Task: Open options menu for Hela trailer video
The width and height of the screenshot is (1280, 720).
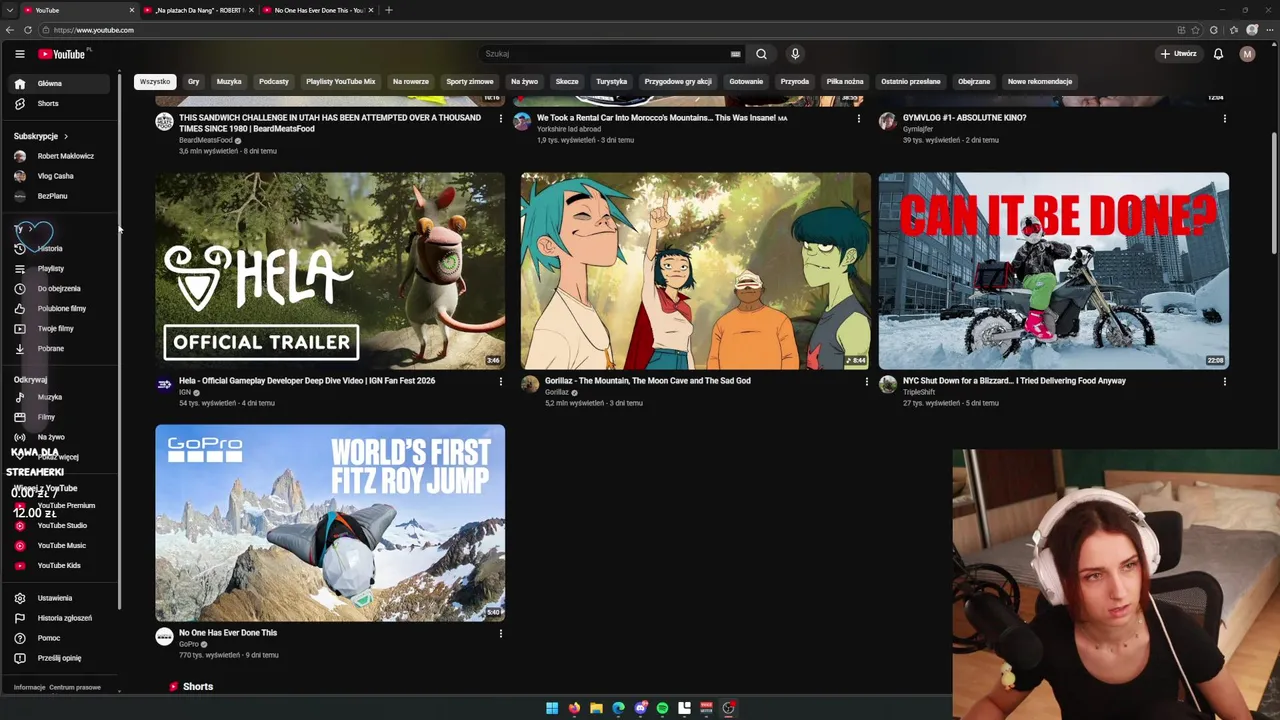Action: [x=501, y=381]
